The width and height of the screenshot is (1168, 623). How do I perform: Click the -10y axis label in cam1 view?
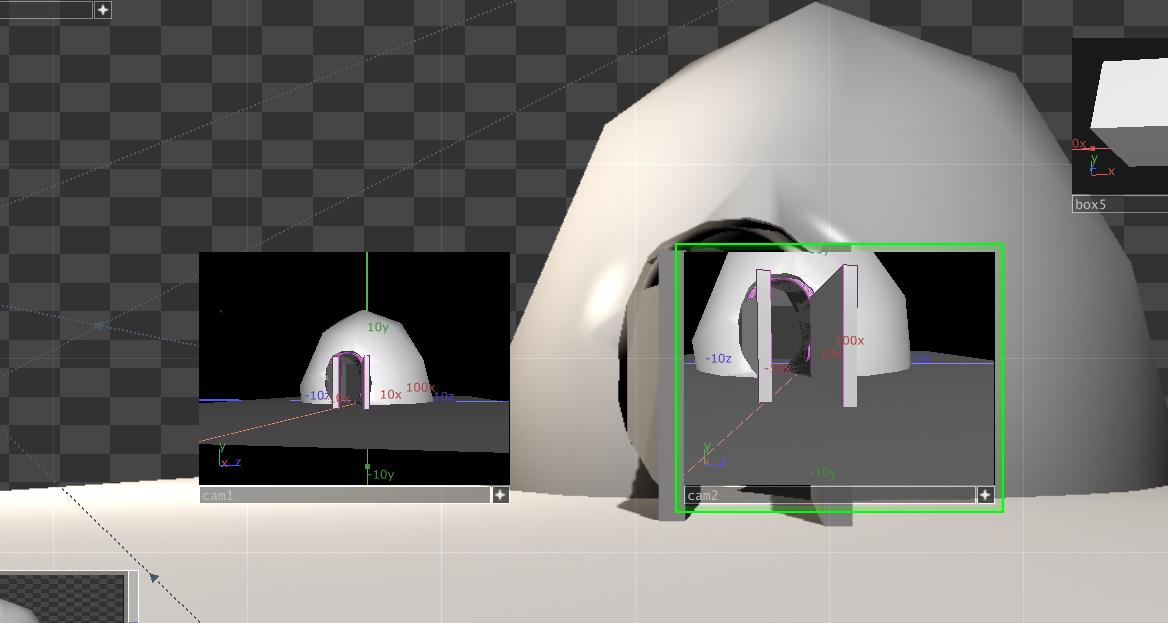coord(382,474)
